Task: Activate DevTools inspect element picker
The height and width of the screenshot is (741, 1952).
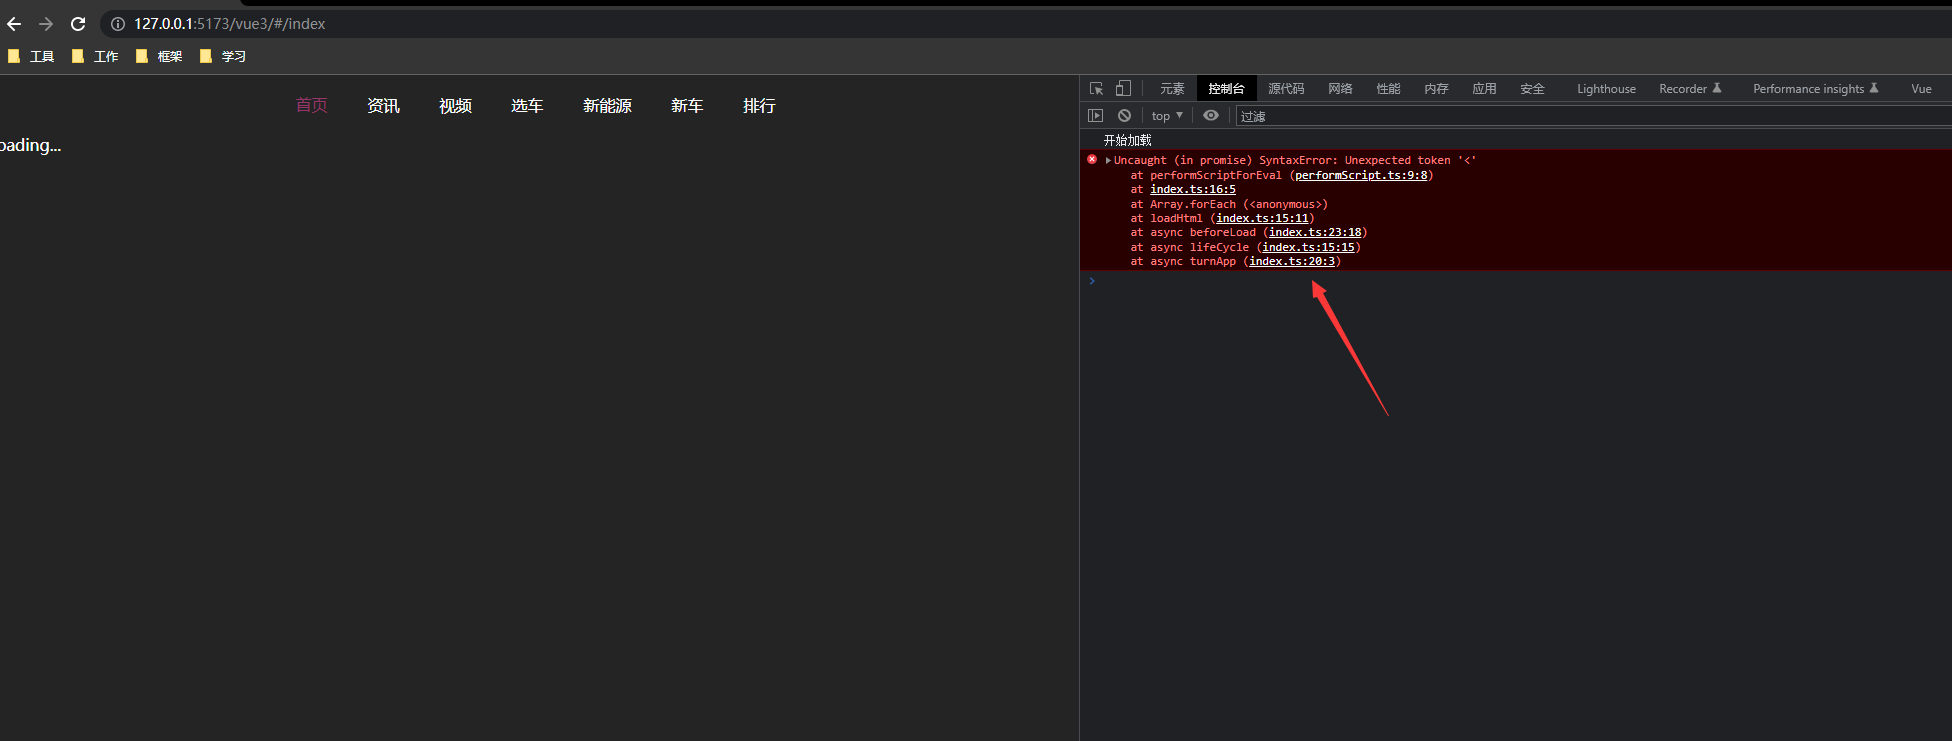Action: 1096,89
